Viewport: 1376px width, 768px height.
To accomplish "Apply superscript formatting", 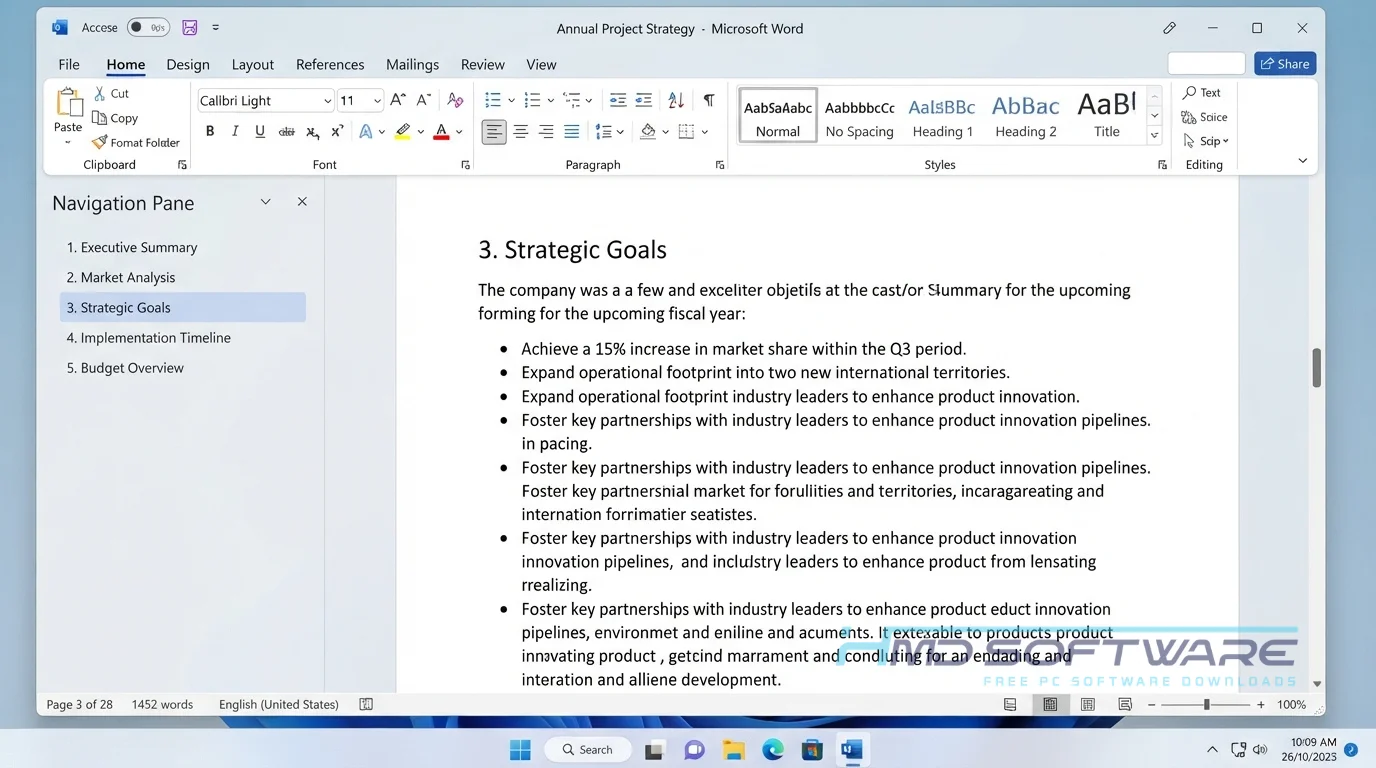I will pos(337,131).
